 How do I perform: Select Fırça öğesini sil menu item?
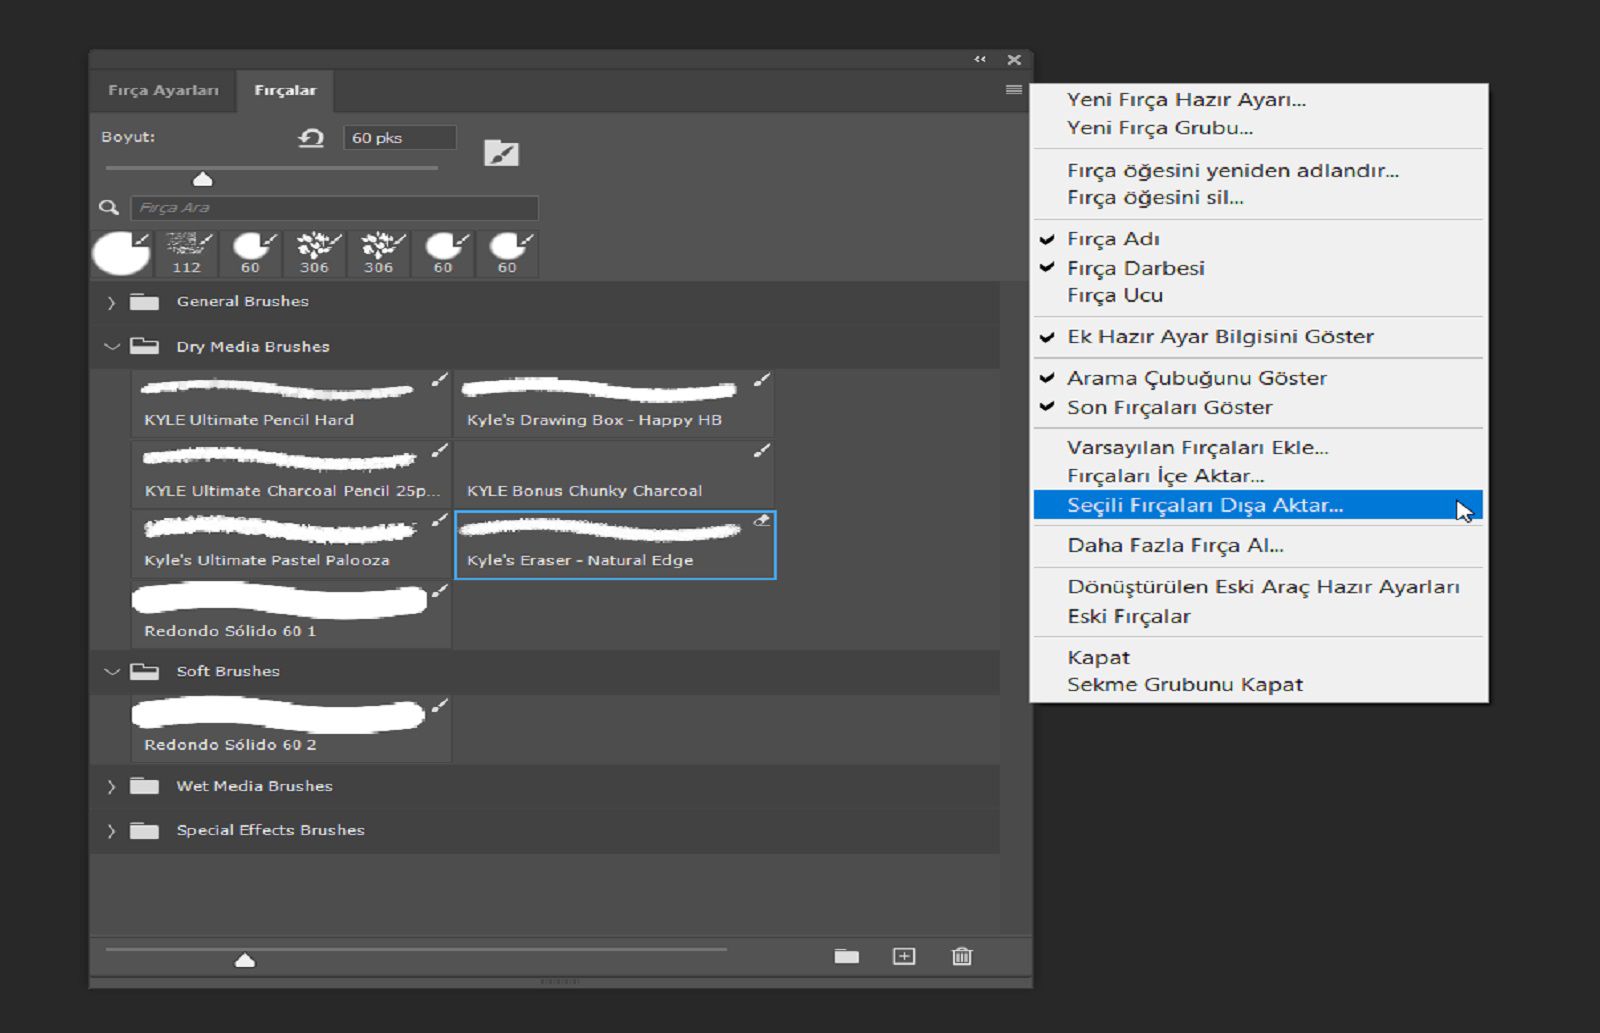click(x=1258, y=198)
